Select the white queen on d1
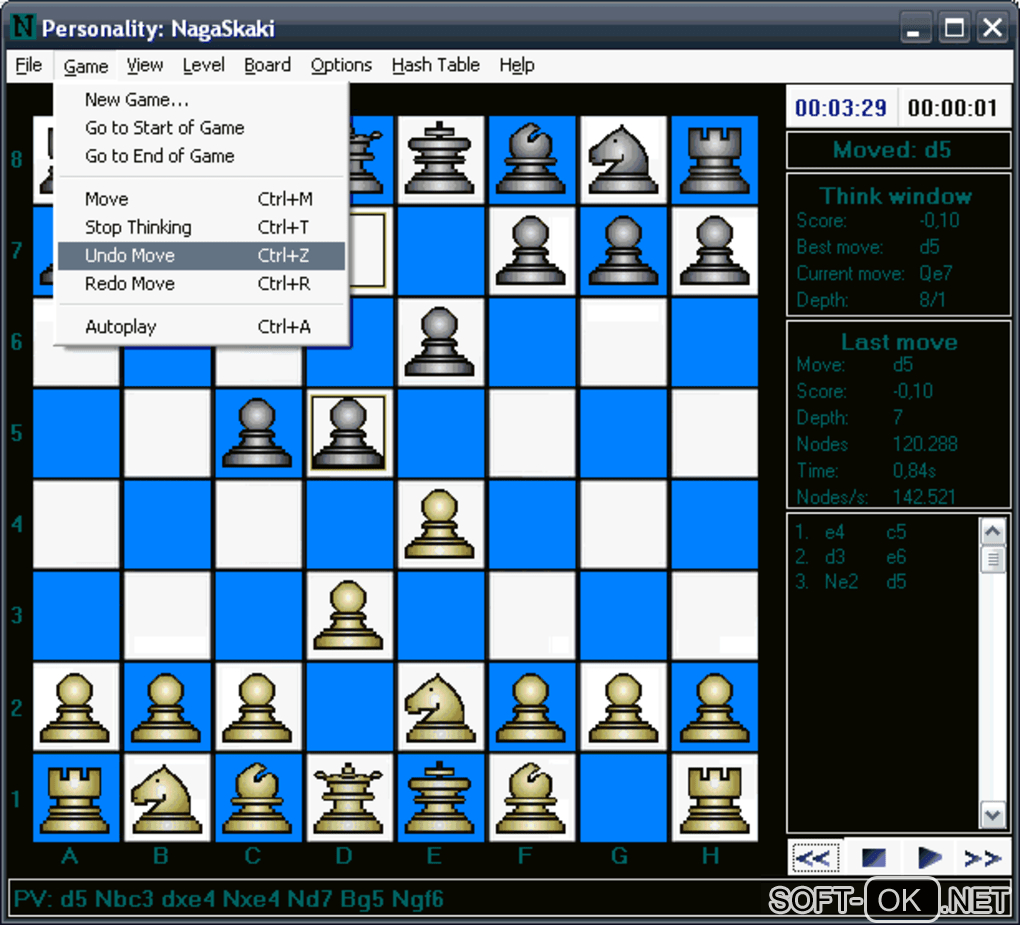The width and height of the screenshot is (1020, 925). point(349,798)
